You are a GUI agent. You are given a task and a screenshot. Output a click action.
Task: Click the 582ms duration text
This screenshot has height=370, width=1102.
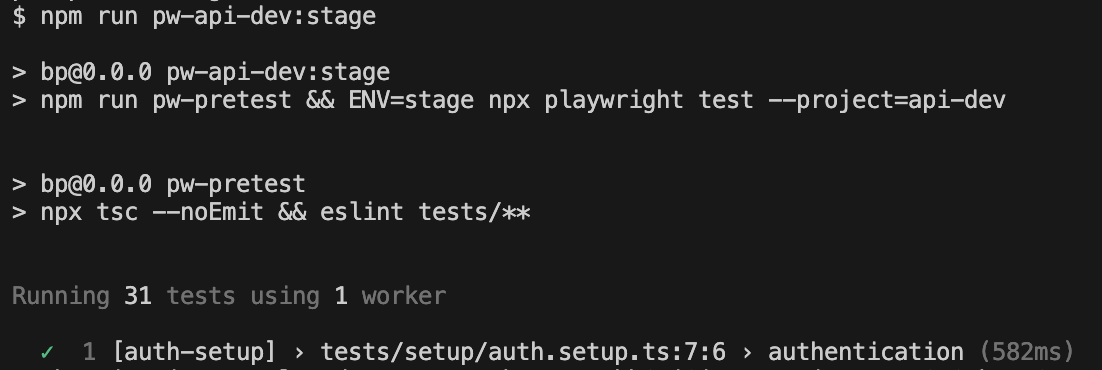1026,352
